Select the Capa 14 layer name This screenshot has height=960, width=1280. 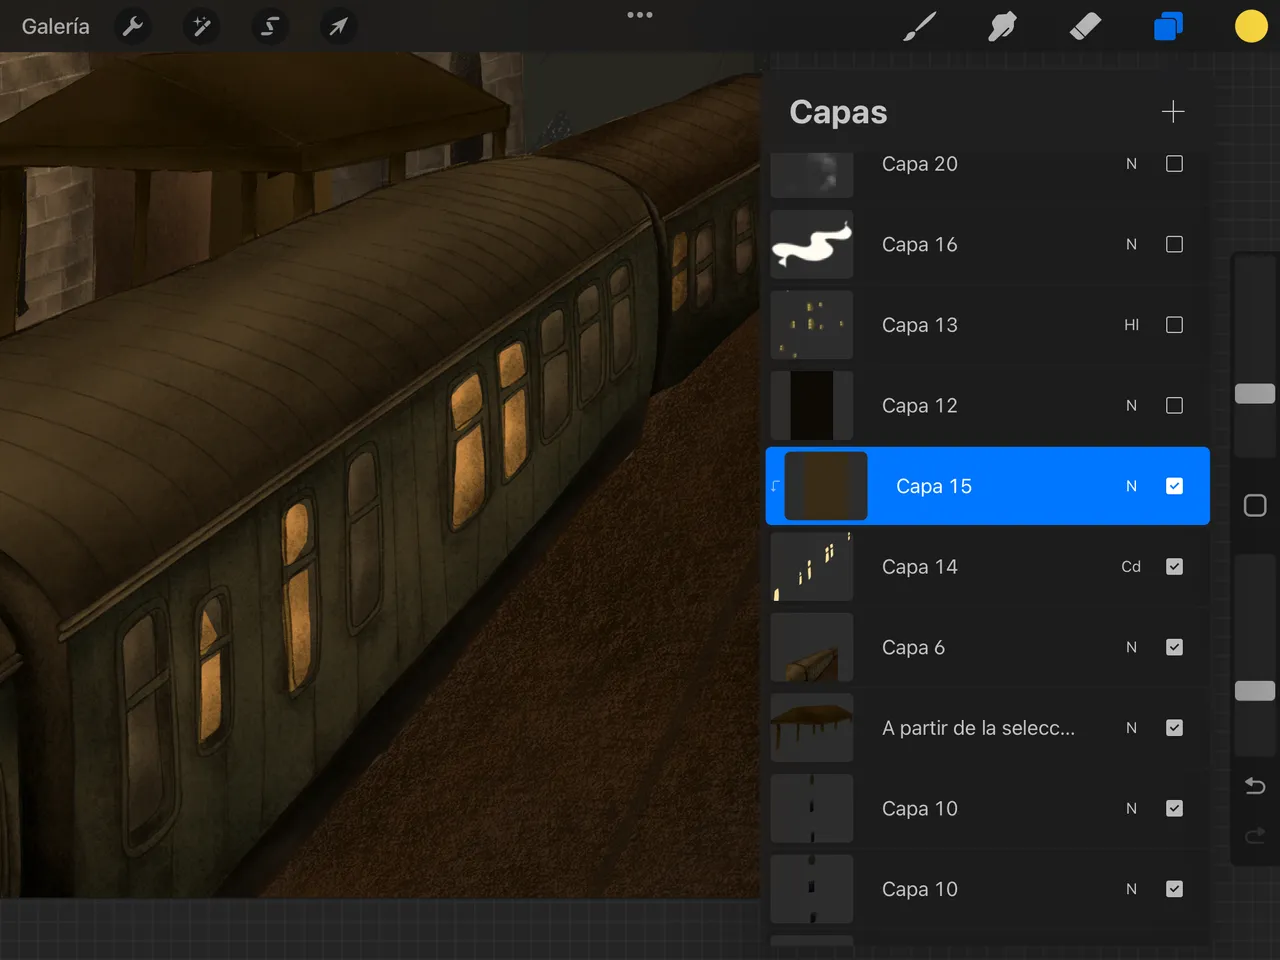tap(920, 567)
